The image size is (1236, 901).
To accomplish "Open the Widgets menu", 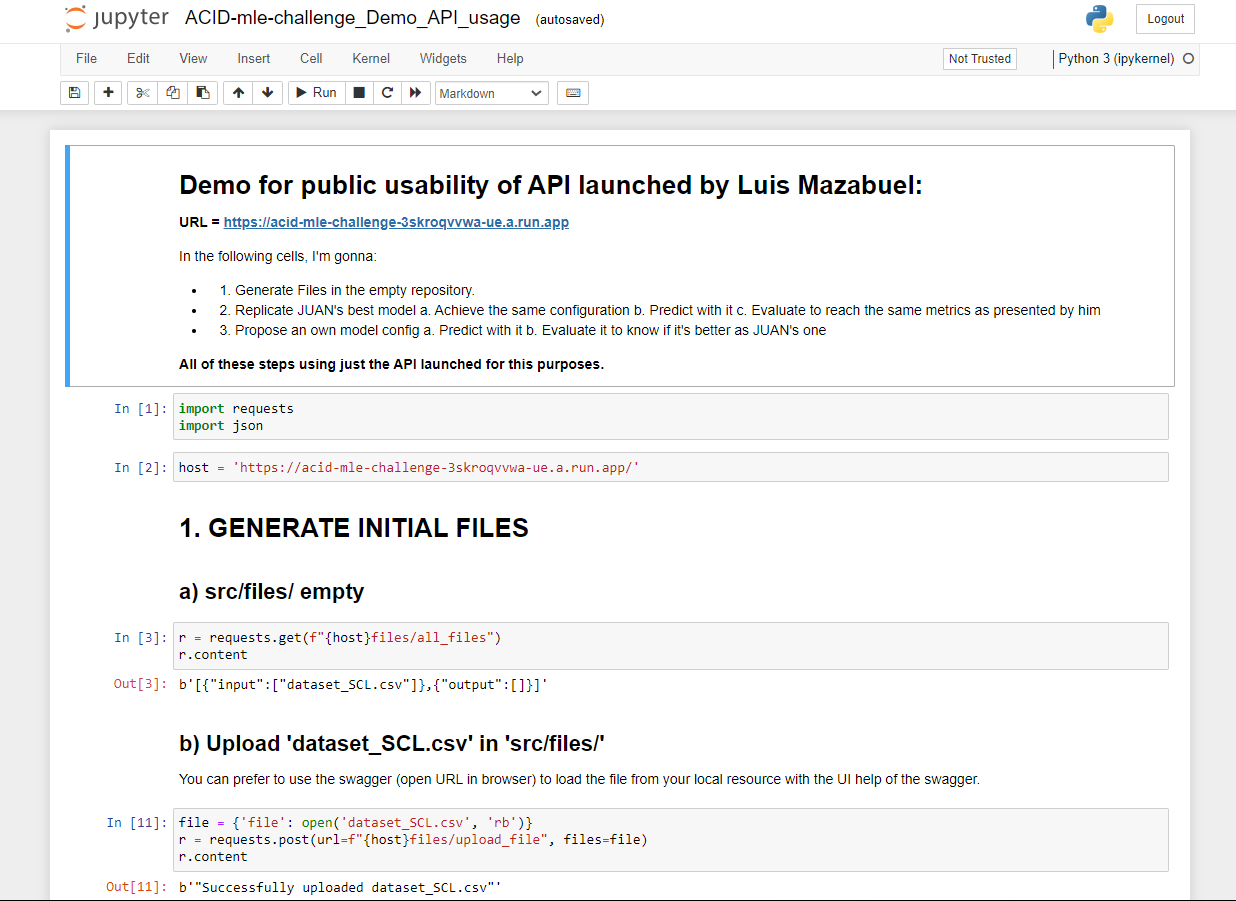I will click(443, 58).
